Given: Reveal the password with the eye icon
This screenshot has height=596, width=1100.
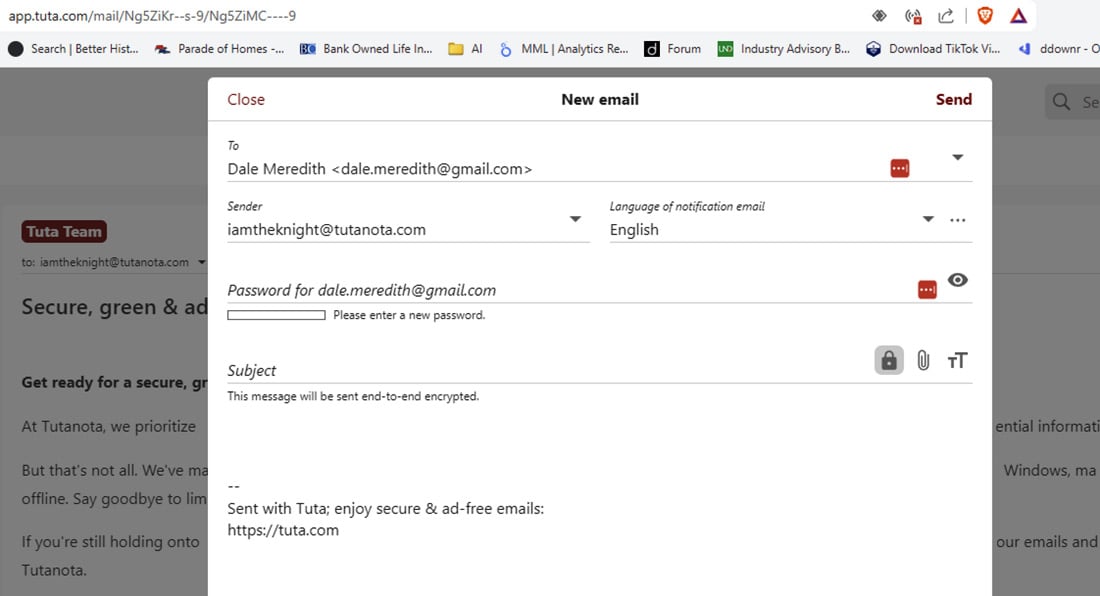Looking at the screenshot, I should pos(957,281).
